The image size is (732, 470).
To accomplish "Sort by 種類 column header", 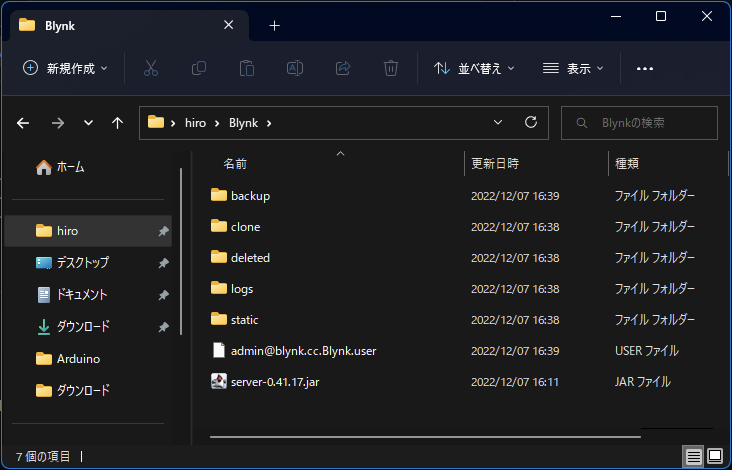I will tap(627, 164).
